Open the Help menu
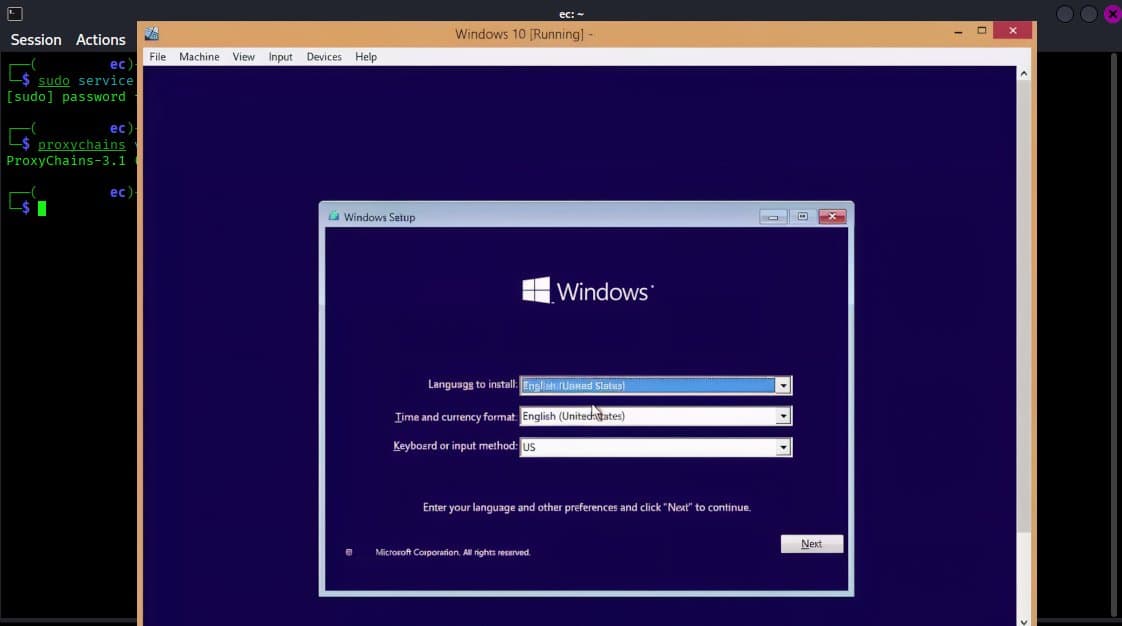Viewport: 1122px width, 626px height. (366, 57)
